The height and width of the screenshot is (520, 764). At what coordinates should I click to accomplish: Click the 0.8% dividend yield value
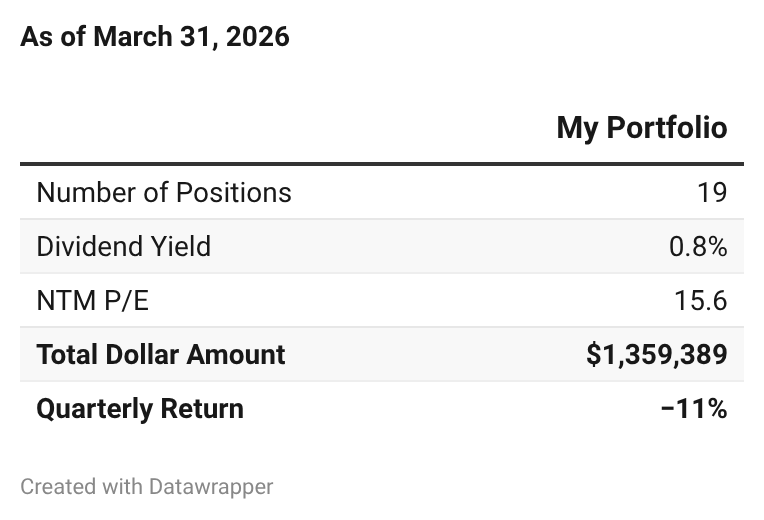698,246
